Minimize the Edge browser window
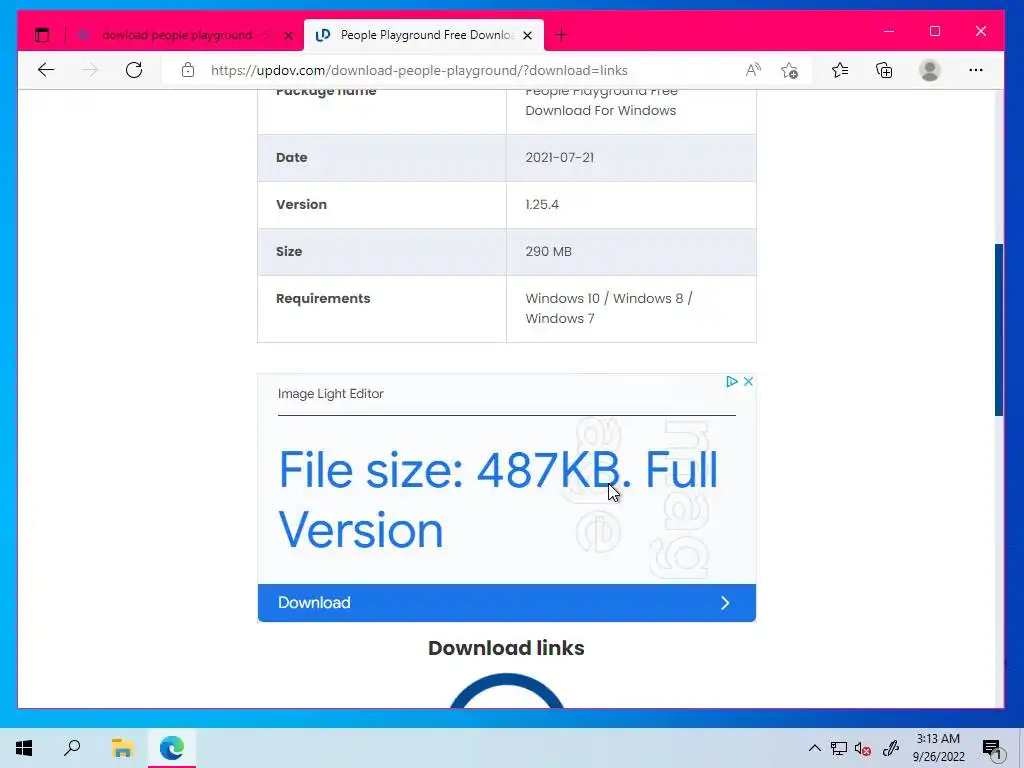Image resolution: width=1024 pixels, height=768 pixels. [x=889, y=31]
